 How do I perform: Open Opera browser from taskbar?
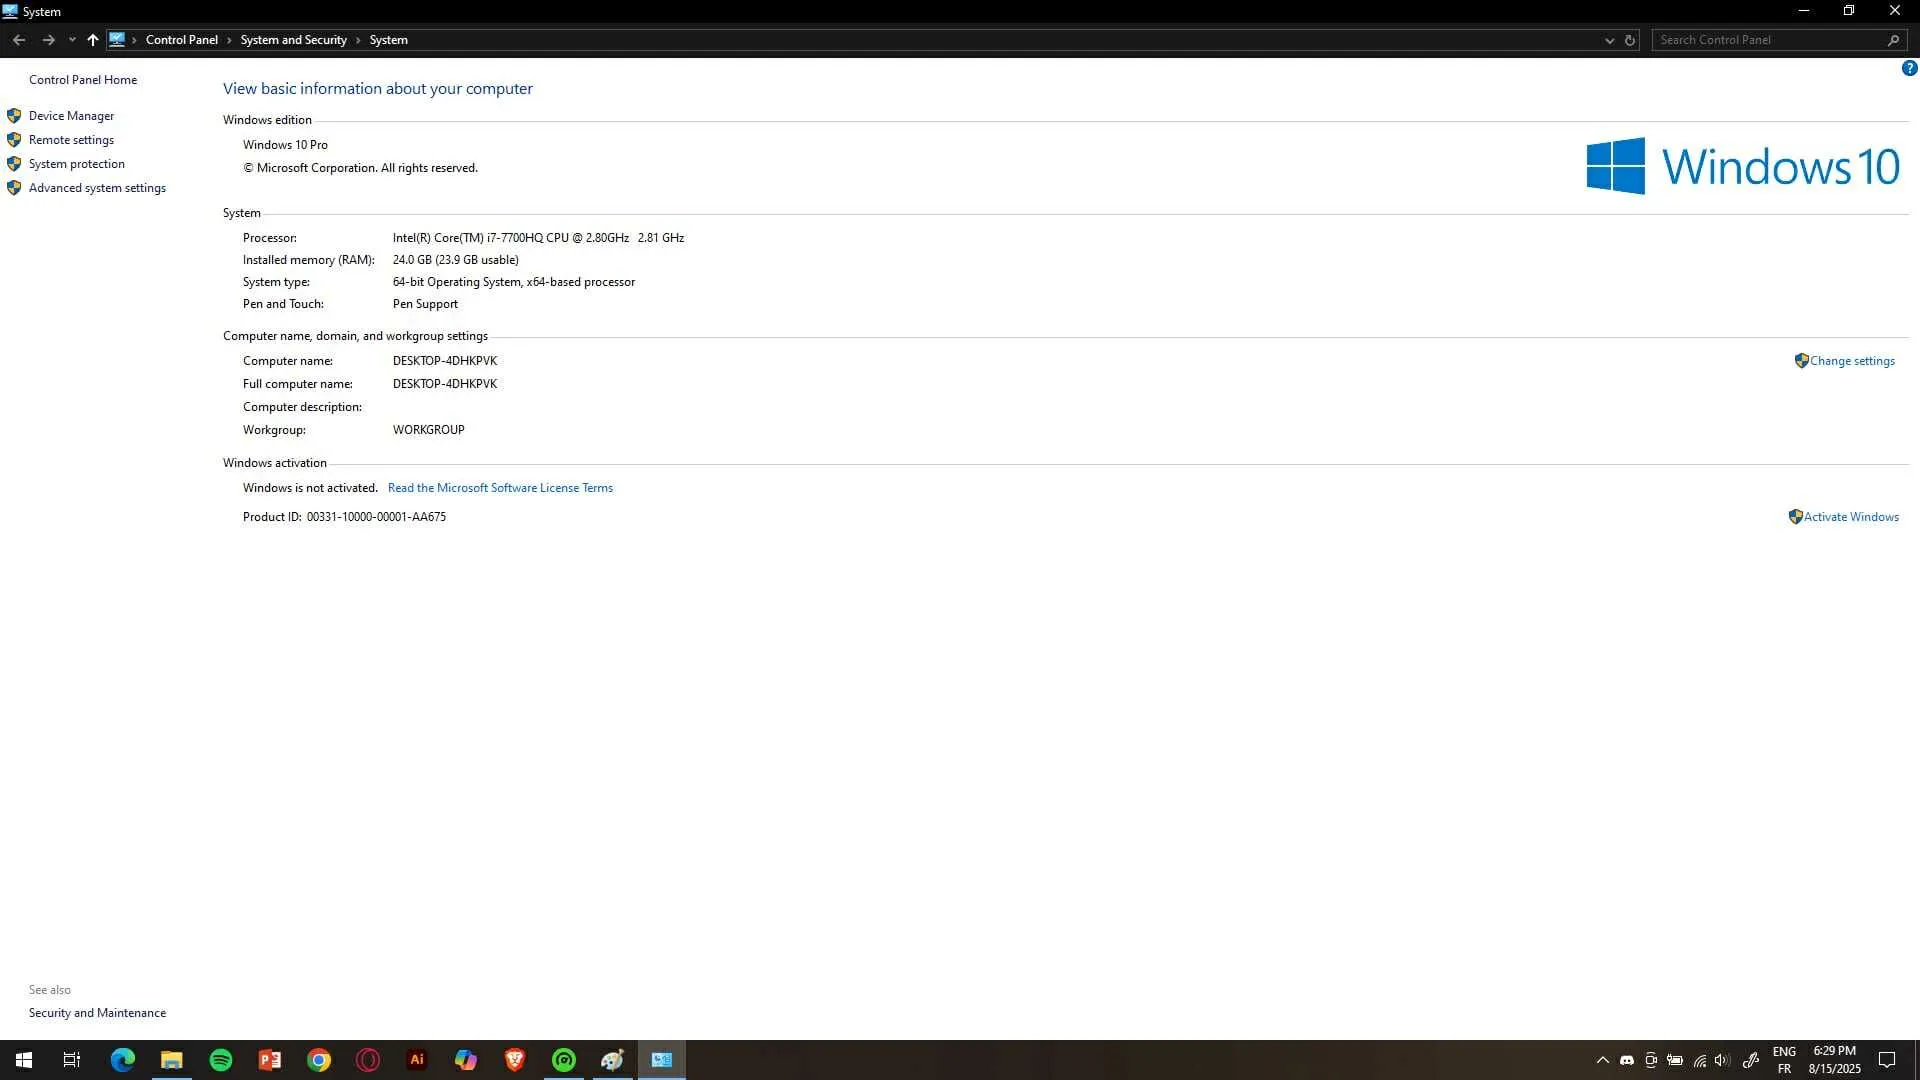pos(367,1060)
